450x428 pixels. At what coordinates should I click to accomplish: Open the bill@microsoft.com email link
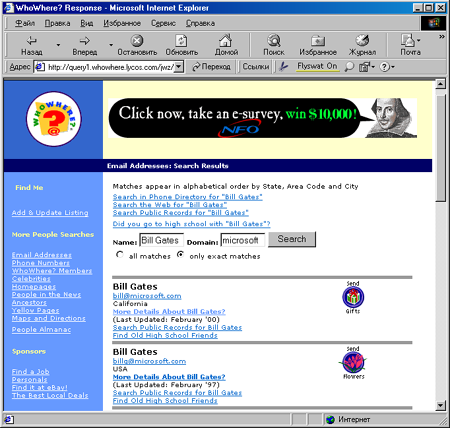[x=147, y=296]
